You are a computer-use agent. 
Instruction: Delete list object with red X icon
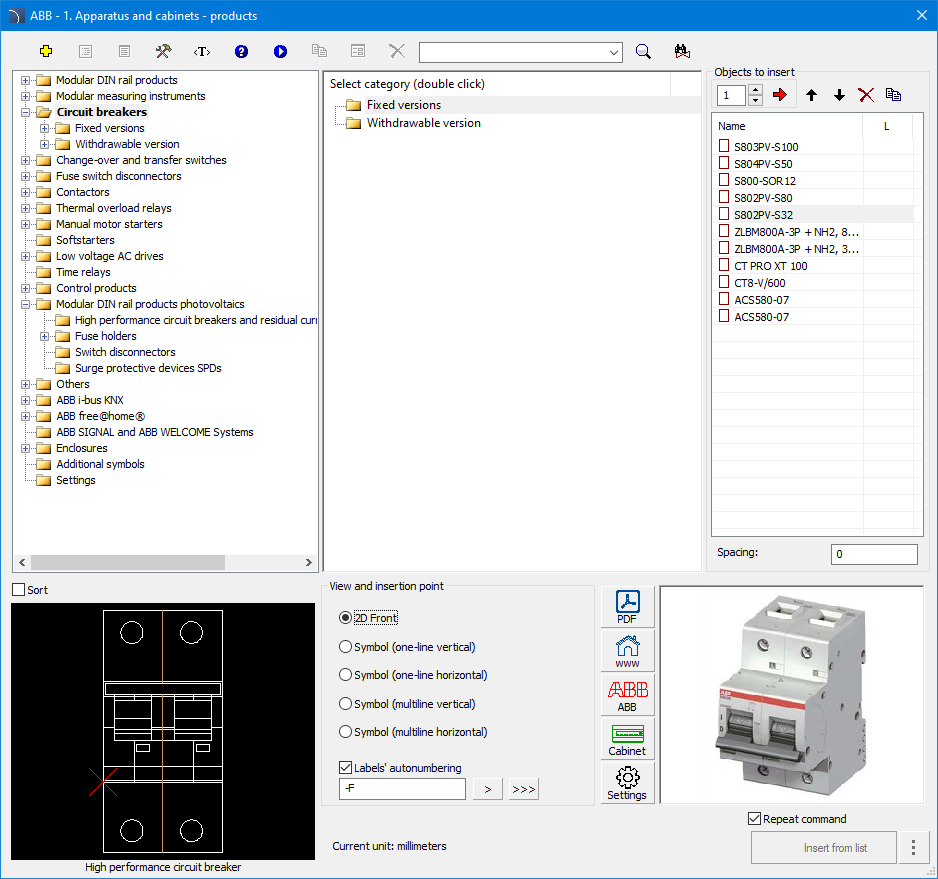[866, 95]
